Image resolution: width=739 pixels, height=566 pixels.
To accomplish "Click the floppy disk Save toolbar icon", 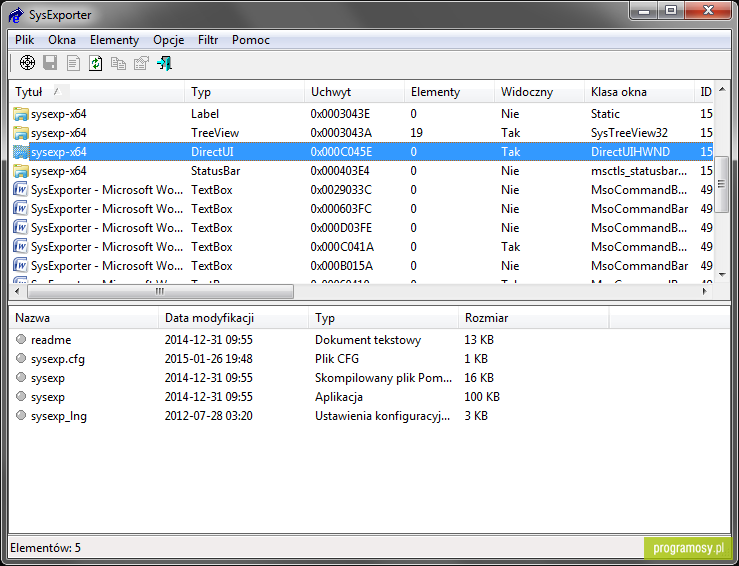I will click(50, 63).
